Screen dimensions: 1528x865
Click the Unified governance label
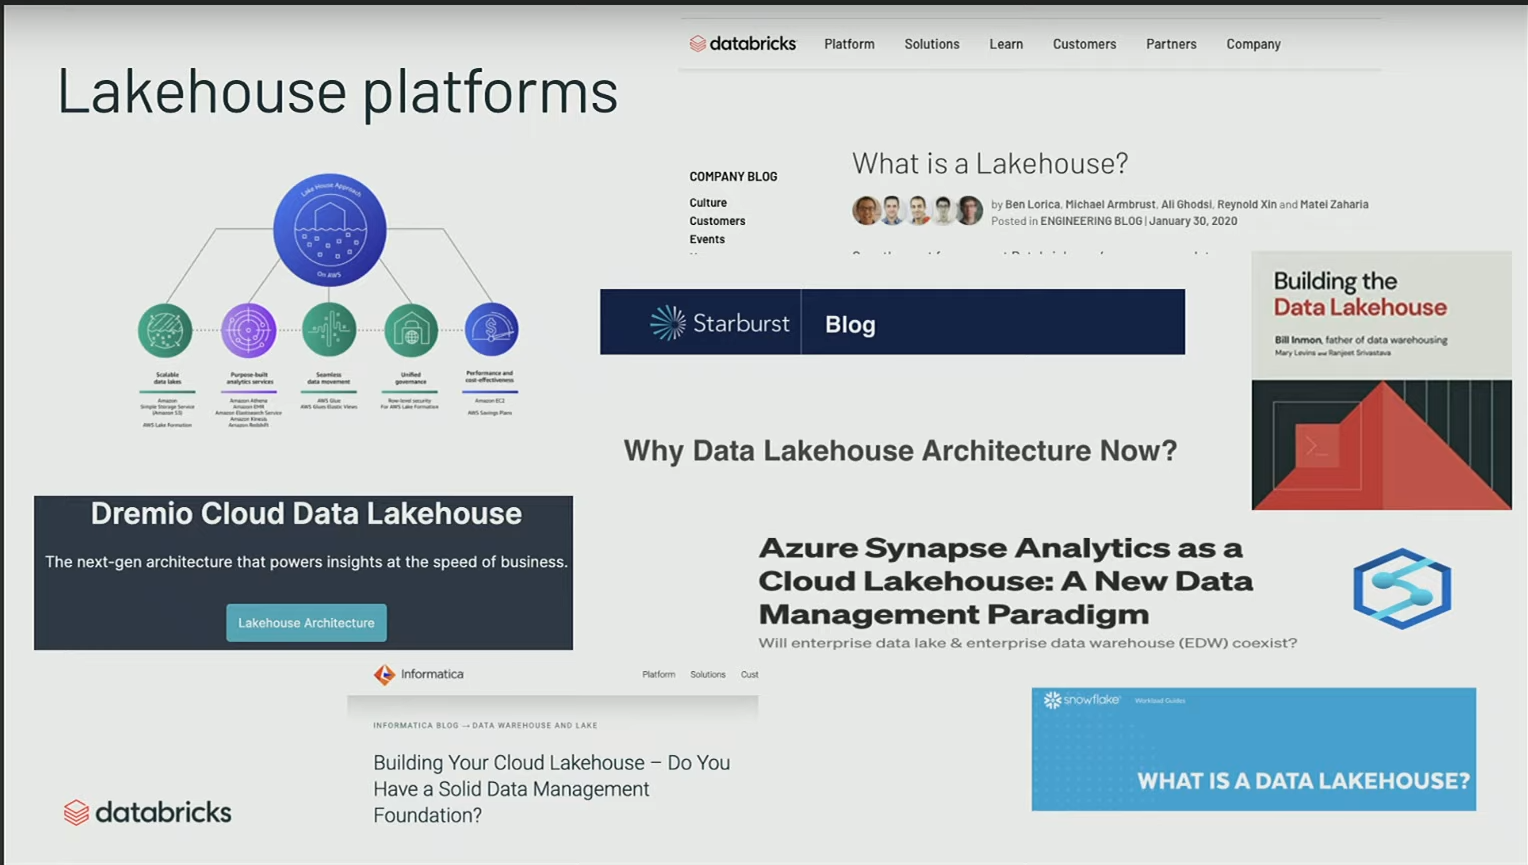pyautogui.click(x=411, y=378)
